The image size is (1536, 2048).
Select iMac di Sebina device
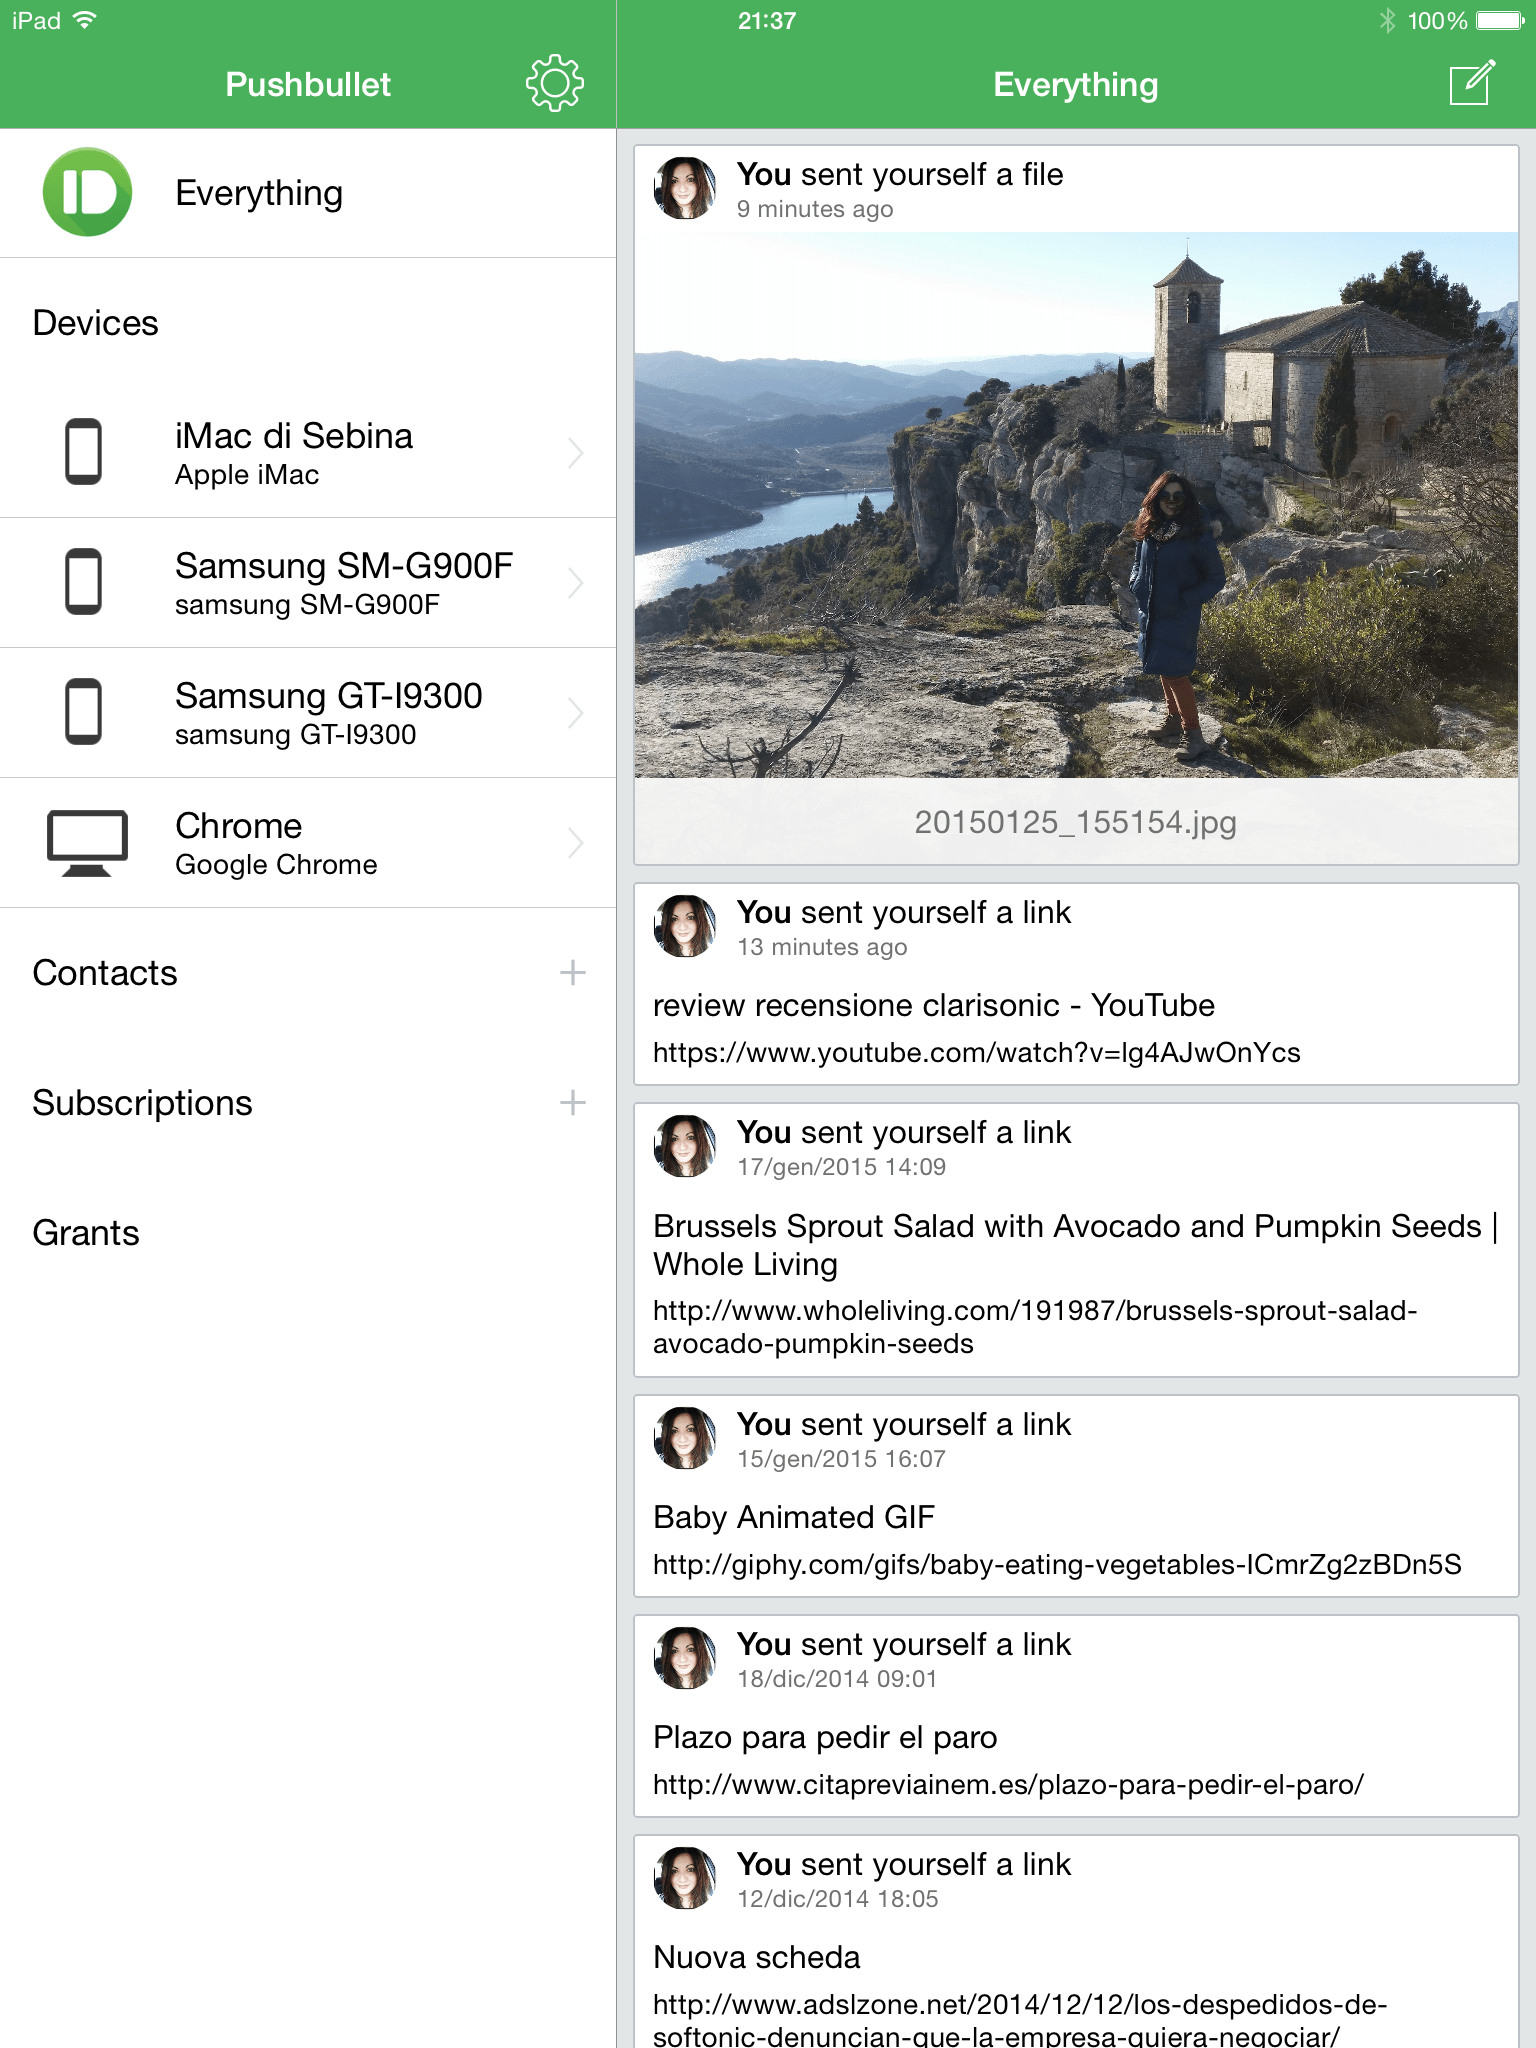[308, 453]
